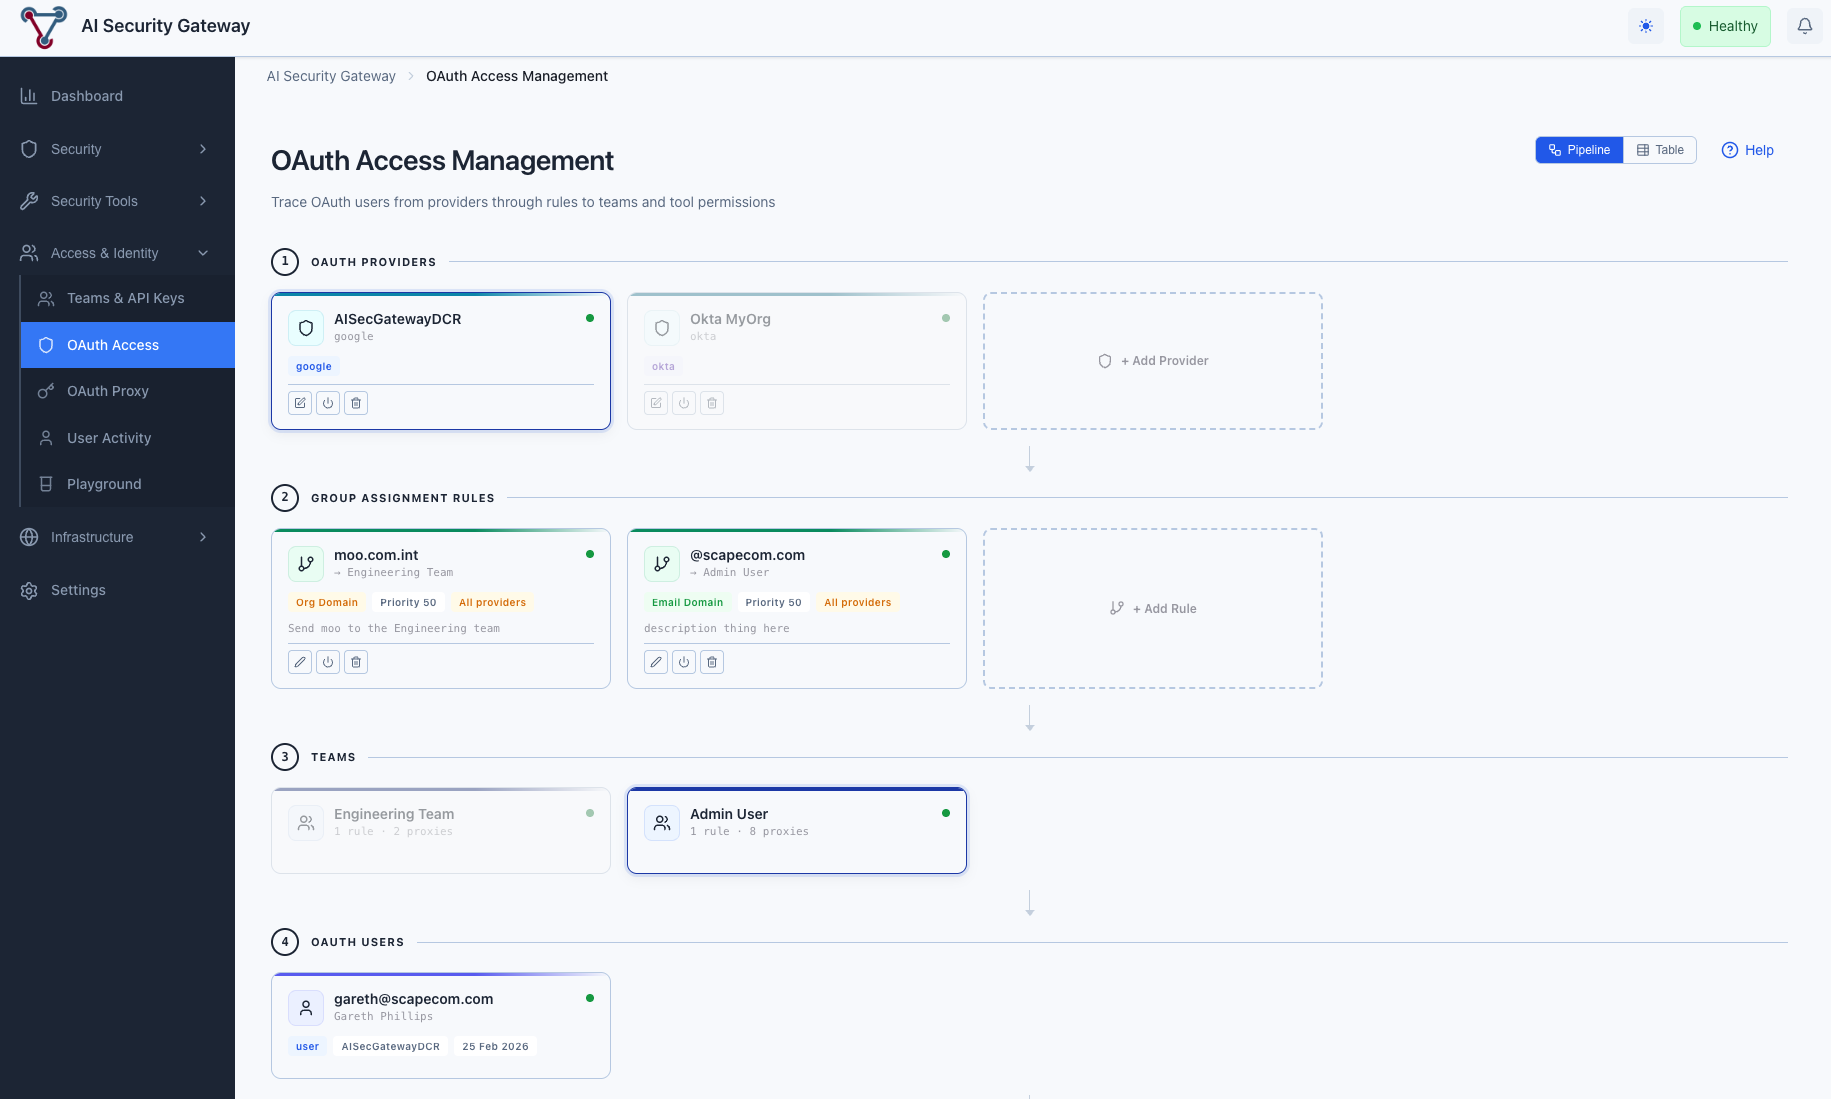Disable the moo.com.int rule with power icon
1831x1099 pixels.
pos(327,661)
